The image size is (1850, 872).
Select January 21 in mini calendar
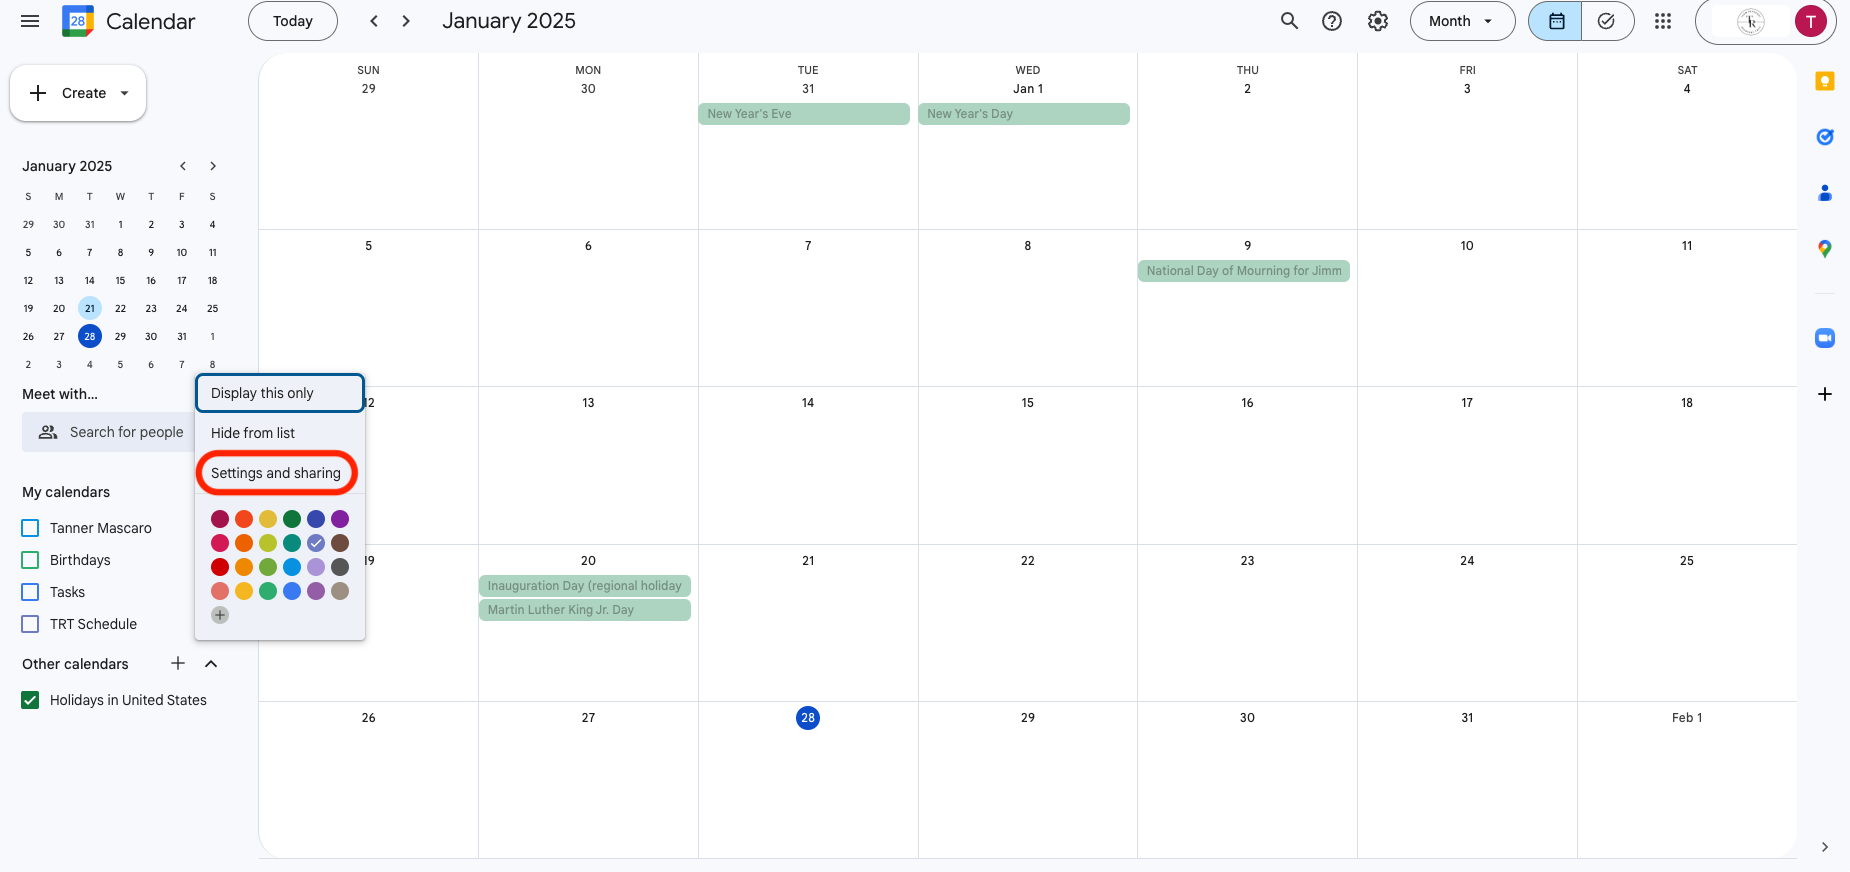(90, 308)
